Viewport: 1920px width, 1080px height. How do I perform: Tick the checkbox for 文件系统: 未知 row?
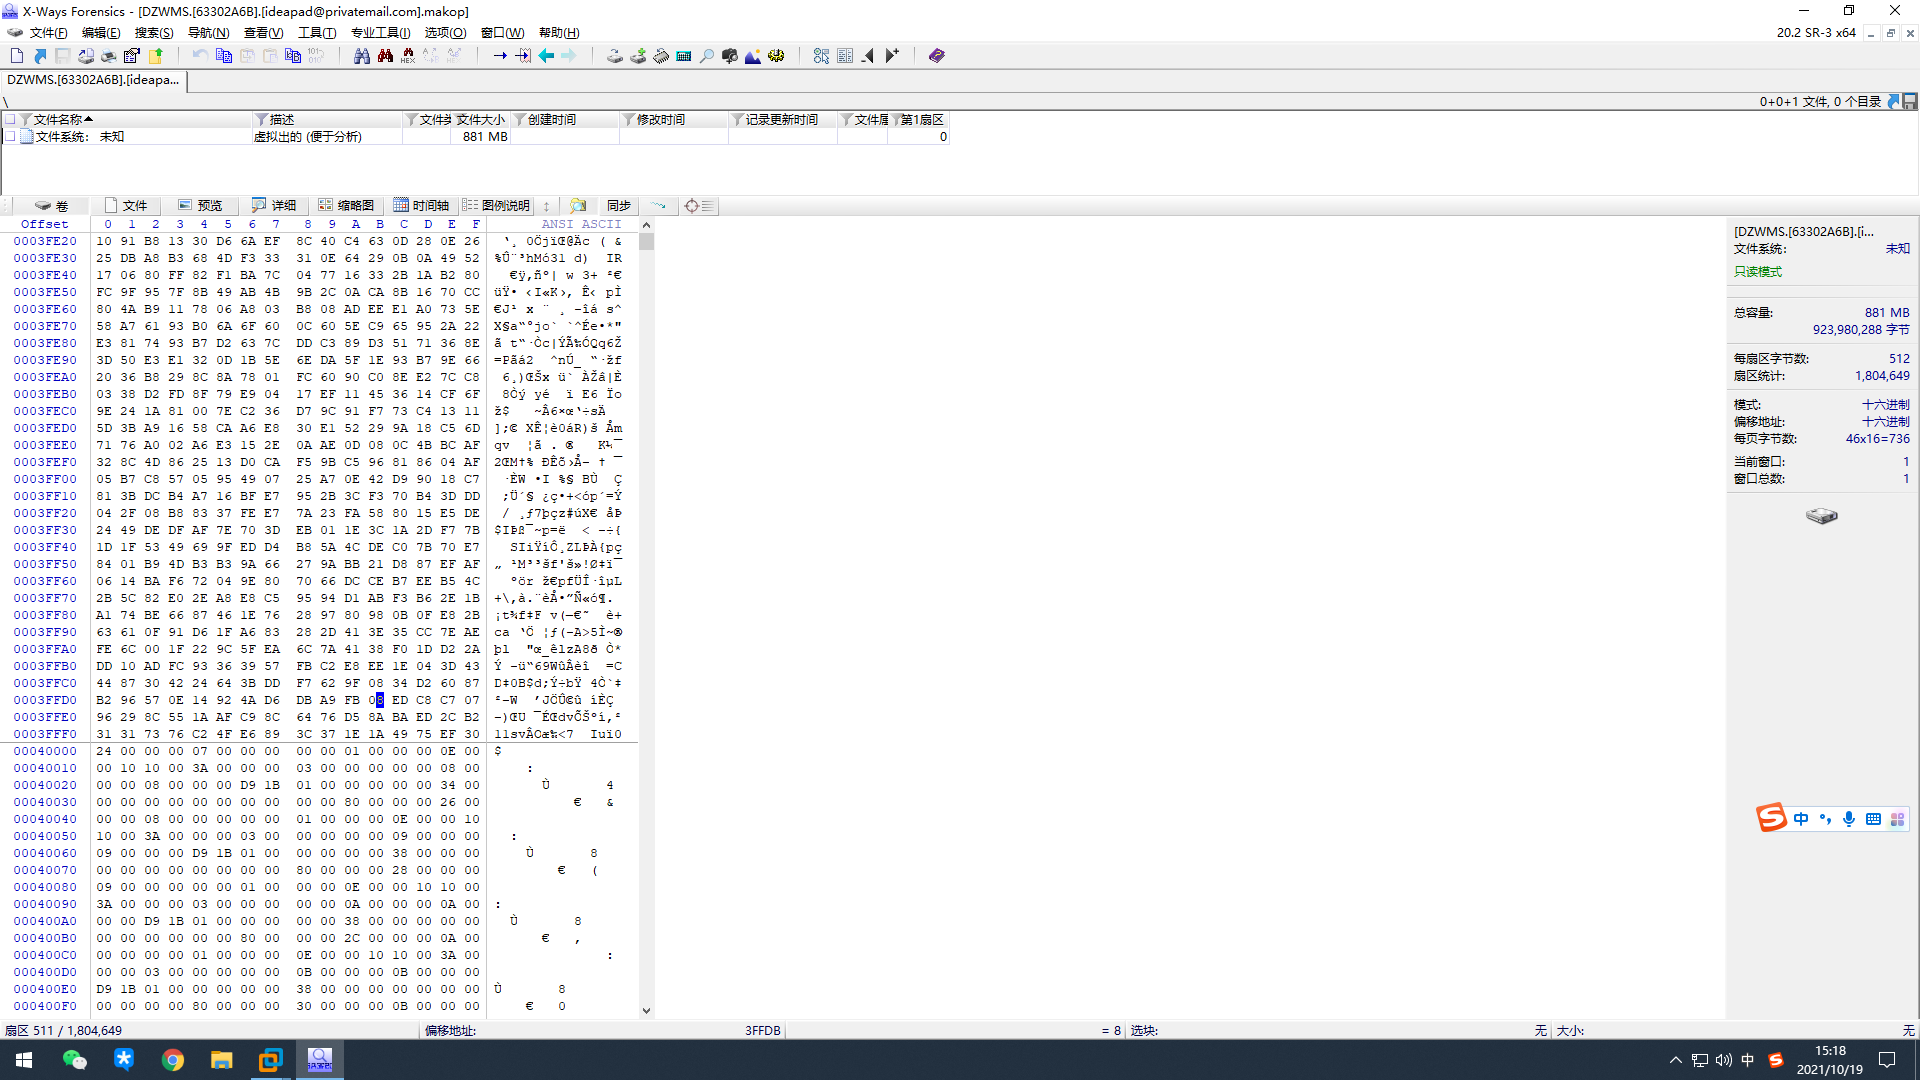(x=10, y=136)
